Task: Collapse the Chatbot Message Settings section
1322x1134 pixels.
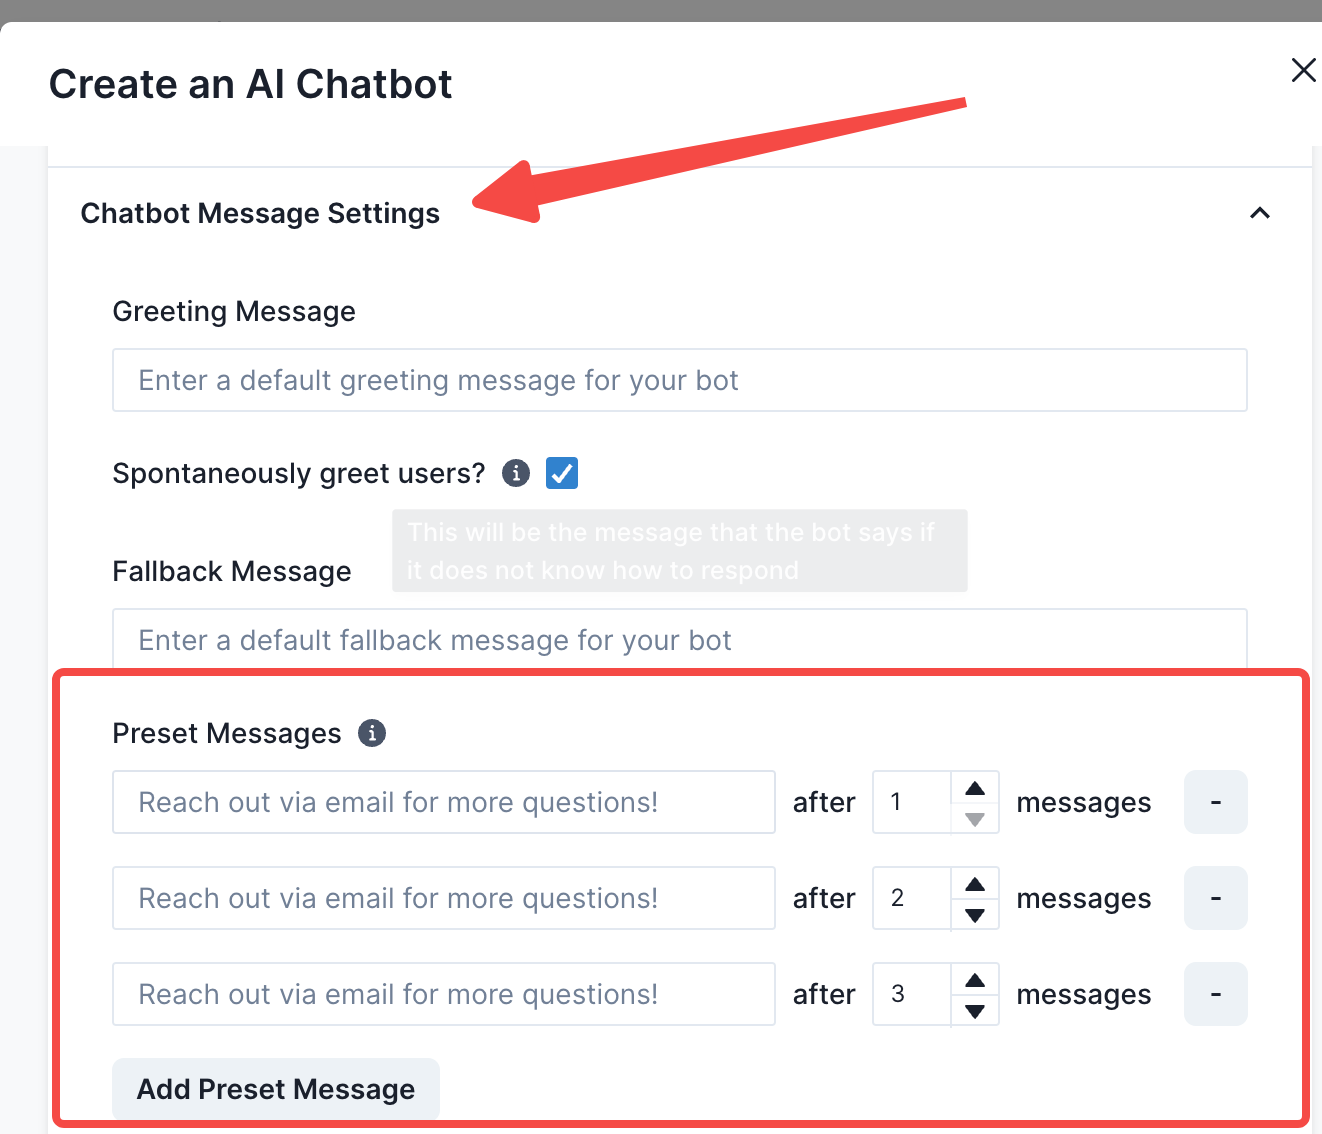Action: [1260, 213]
